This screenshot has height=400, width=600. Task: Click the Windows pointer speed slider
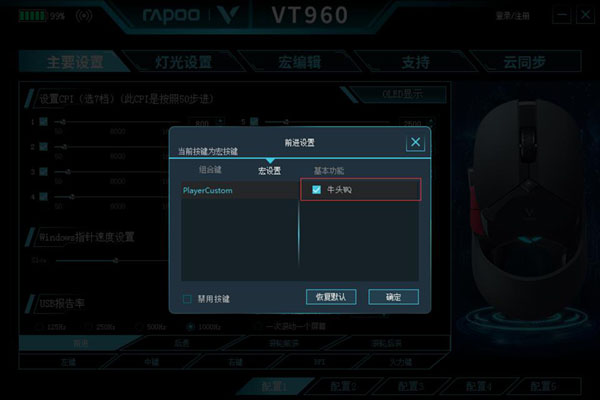[x=111, y=261]
